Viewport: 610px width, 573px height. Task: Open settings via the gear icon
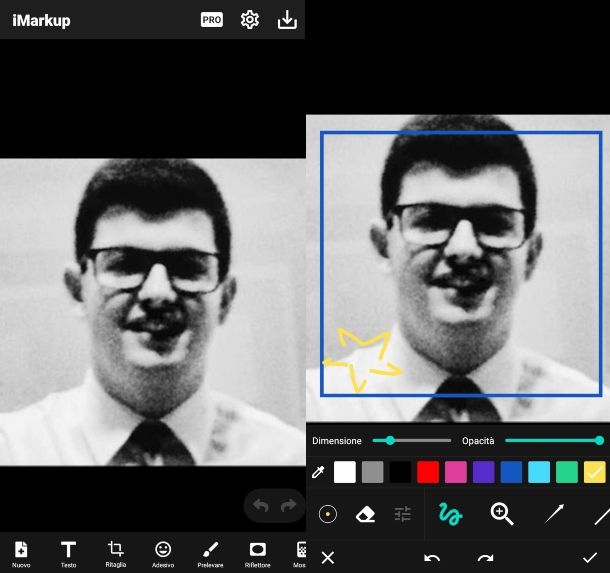[x=249, y=19]
